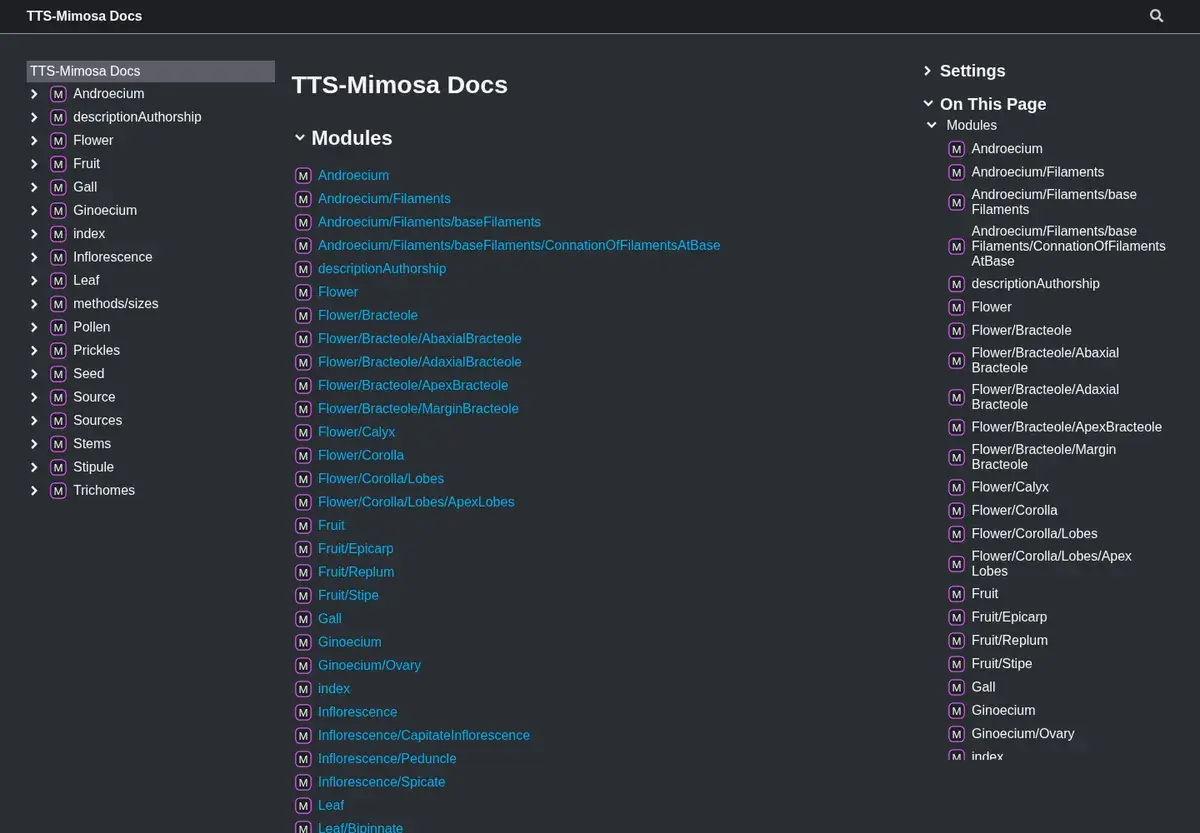Collapse Modules list in On This Page
Viewport: 1200px width, 833px height.
pyautogui.click(x=932, y=125)
